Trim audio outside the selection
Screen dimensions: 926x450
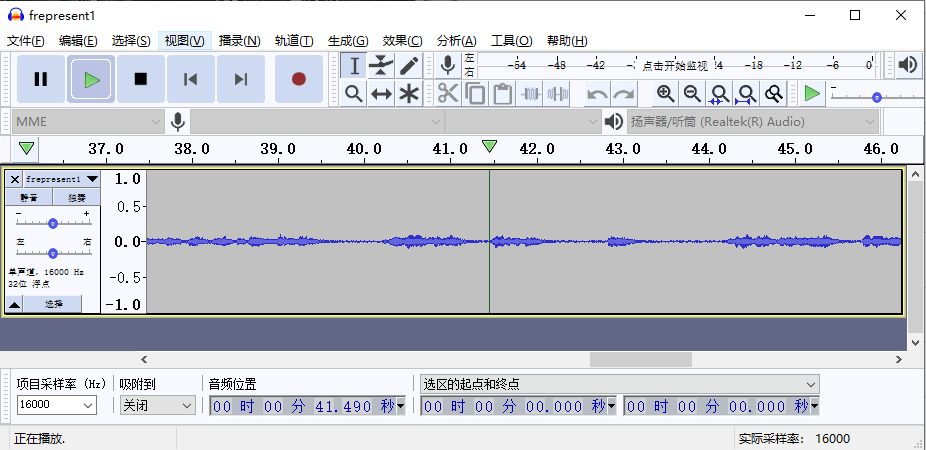[530, 93]
